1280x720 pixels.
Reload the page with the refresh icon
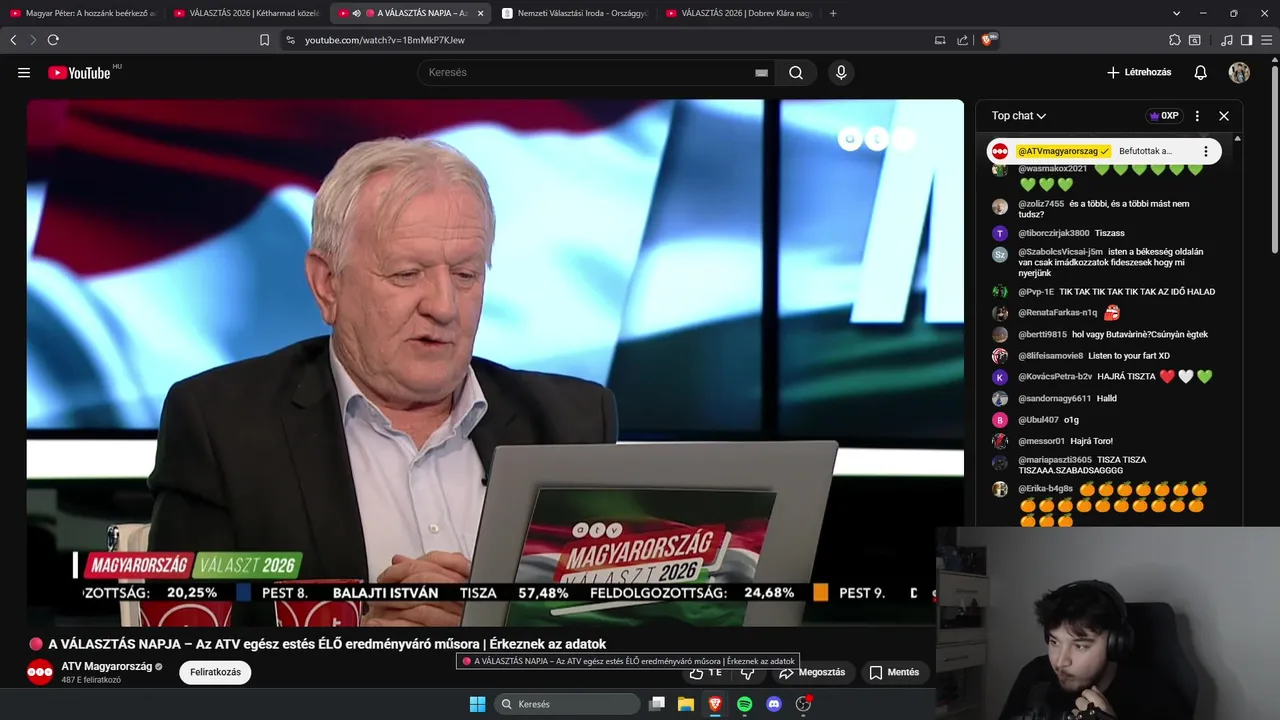[53, 40]
